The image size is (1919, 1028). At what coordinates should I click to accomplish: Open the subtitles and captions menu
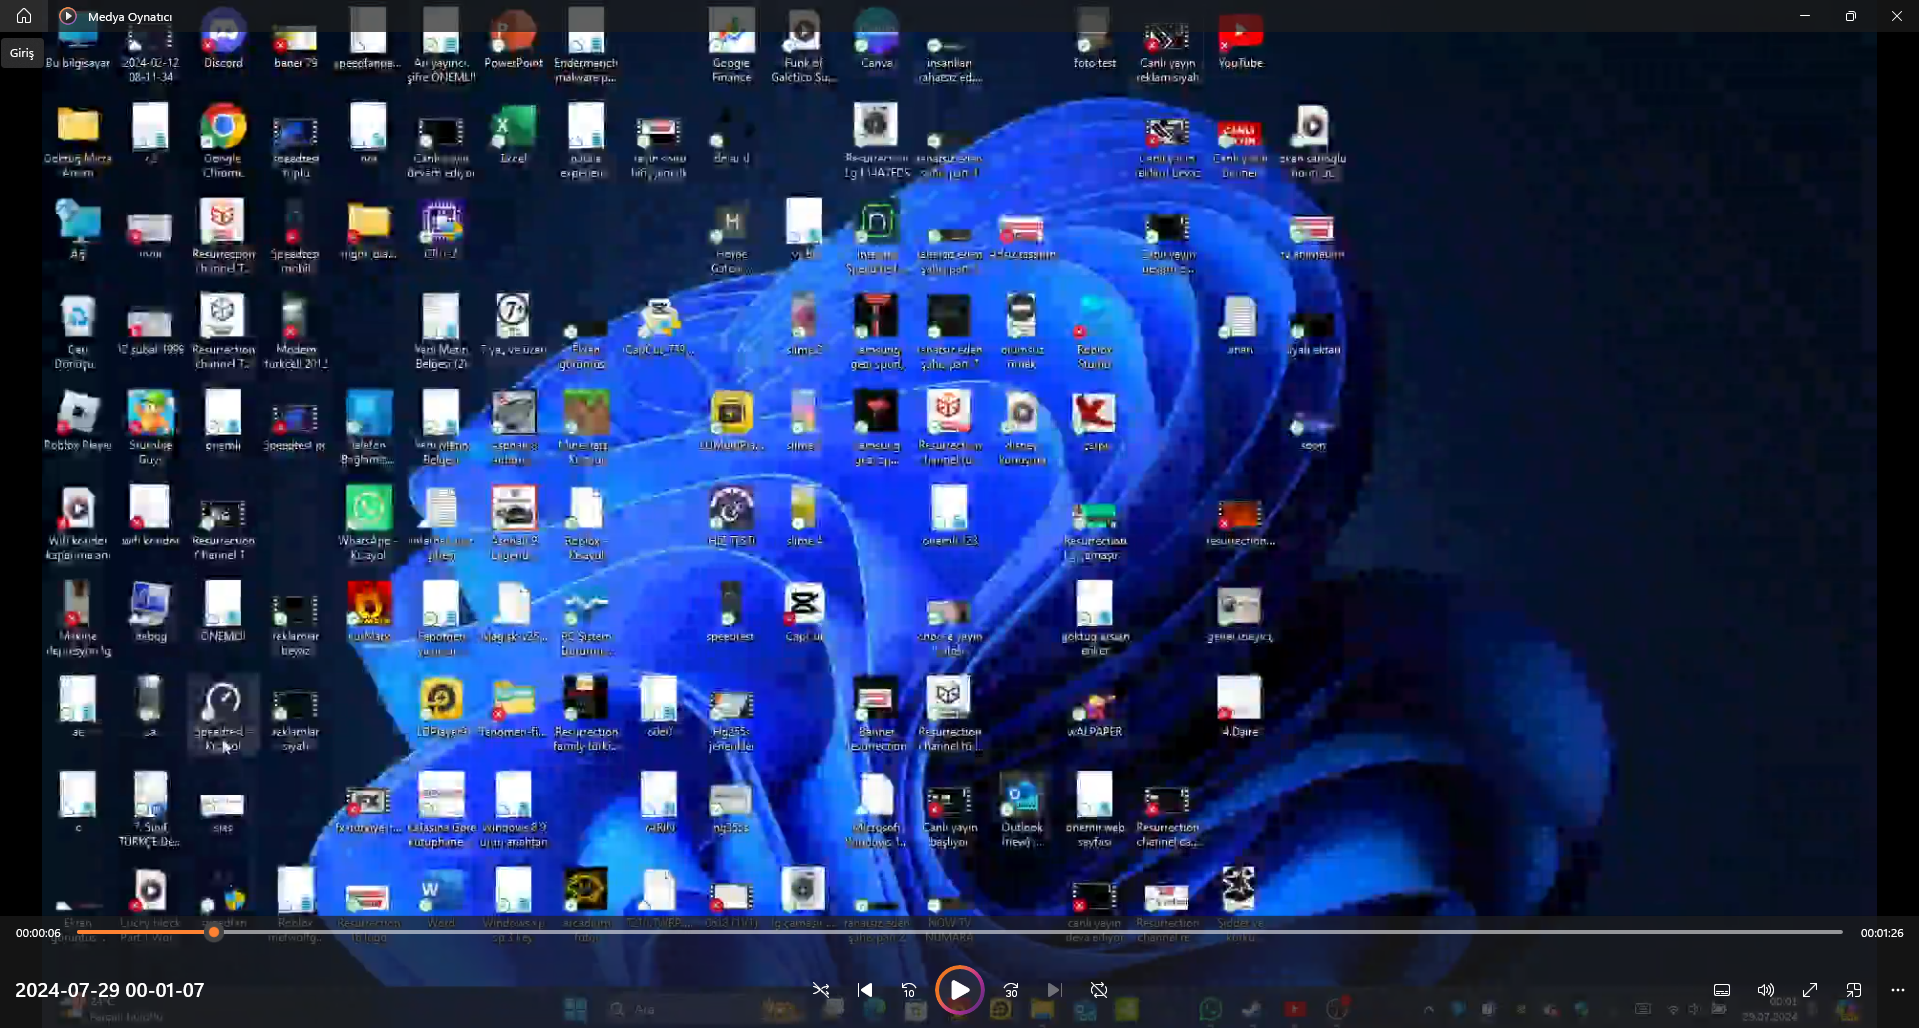pos(1722,990)
